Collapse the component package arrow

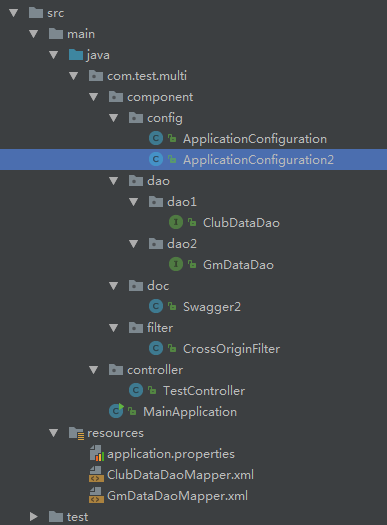click(x=94, y=97)
